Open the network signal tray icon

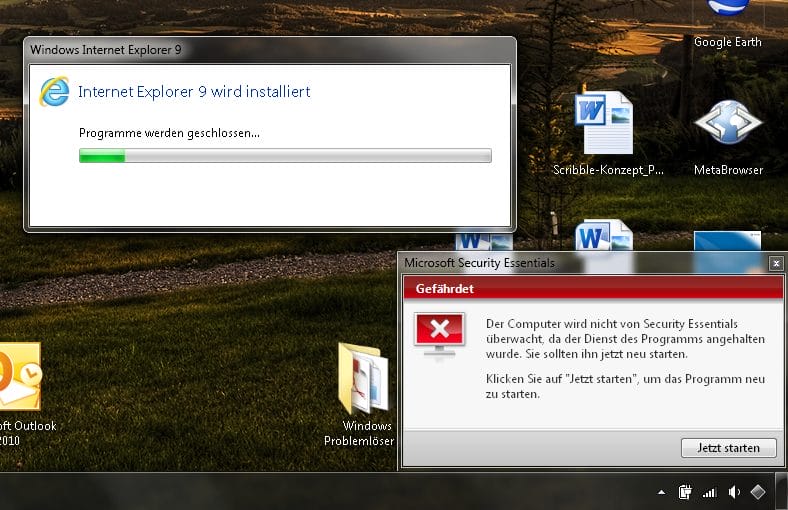pos(710,492)
